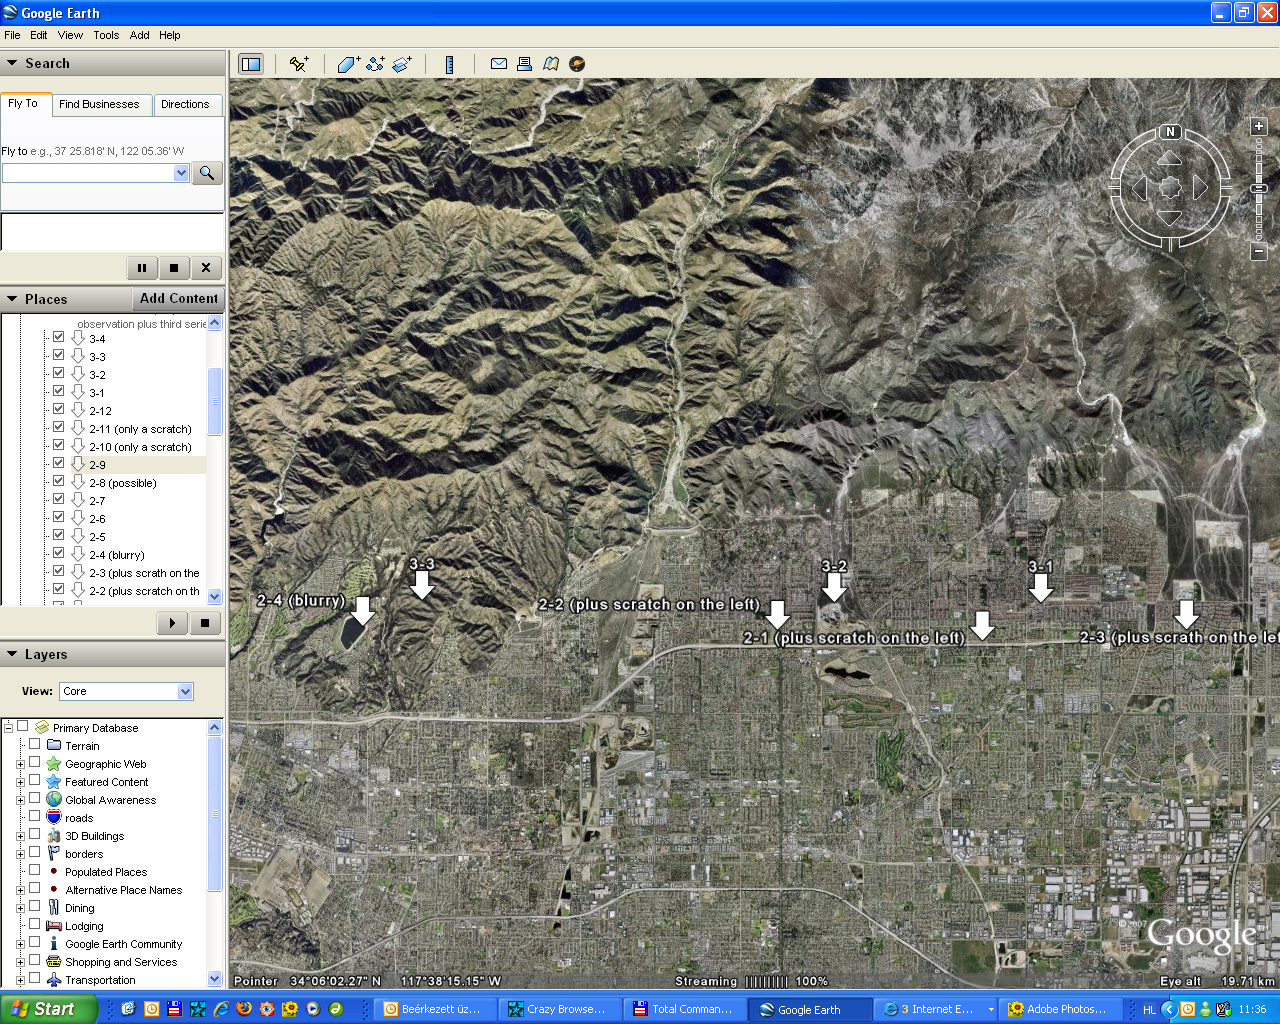The height and width of the screenshot is (1024, 1280).
Task: Uncheck the 3-4 placemark checkbox
Action: (58, 337)
